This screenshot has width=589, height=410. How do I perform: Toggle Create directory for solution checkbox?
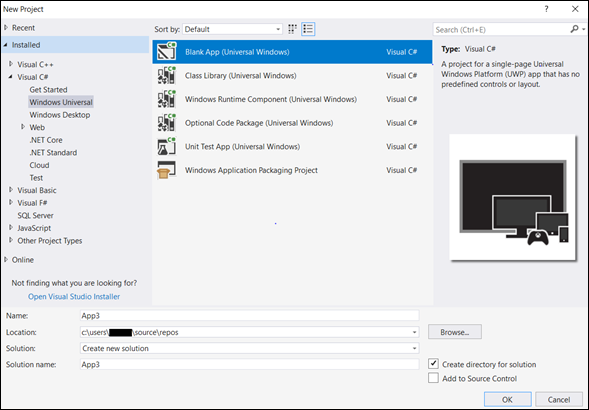433,364
